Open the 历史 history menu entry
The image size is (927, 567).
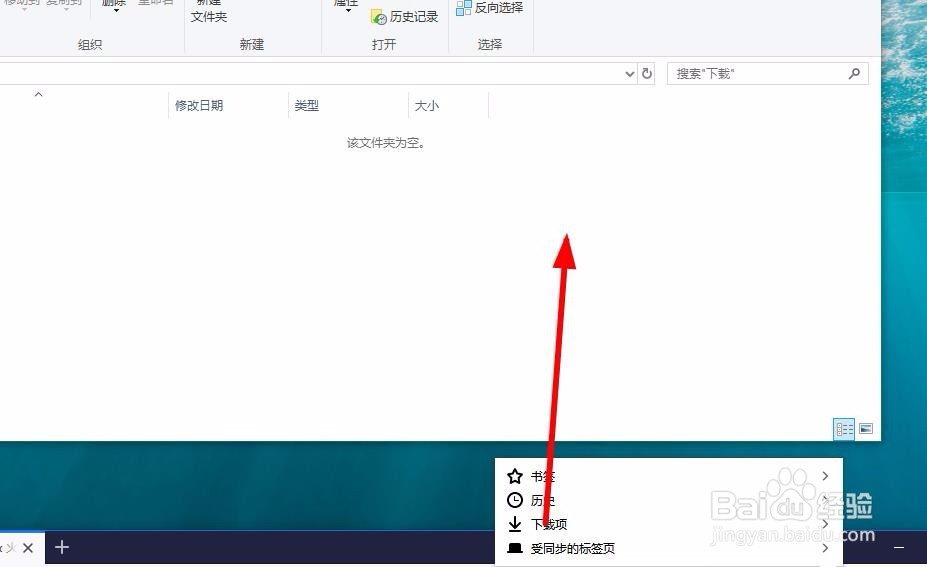pos(669,500)
